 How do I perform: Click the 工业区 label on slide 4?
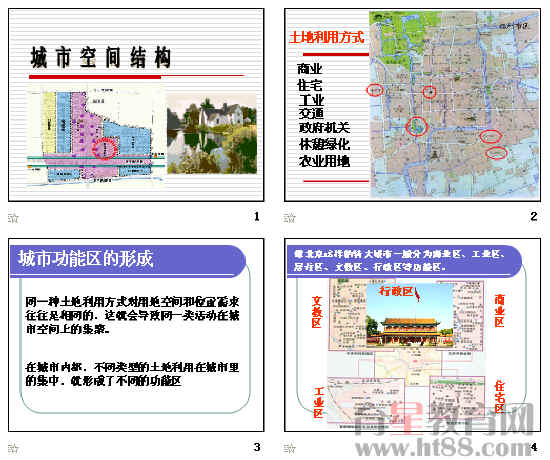click(x=318, y=402)
